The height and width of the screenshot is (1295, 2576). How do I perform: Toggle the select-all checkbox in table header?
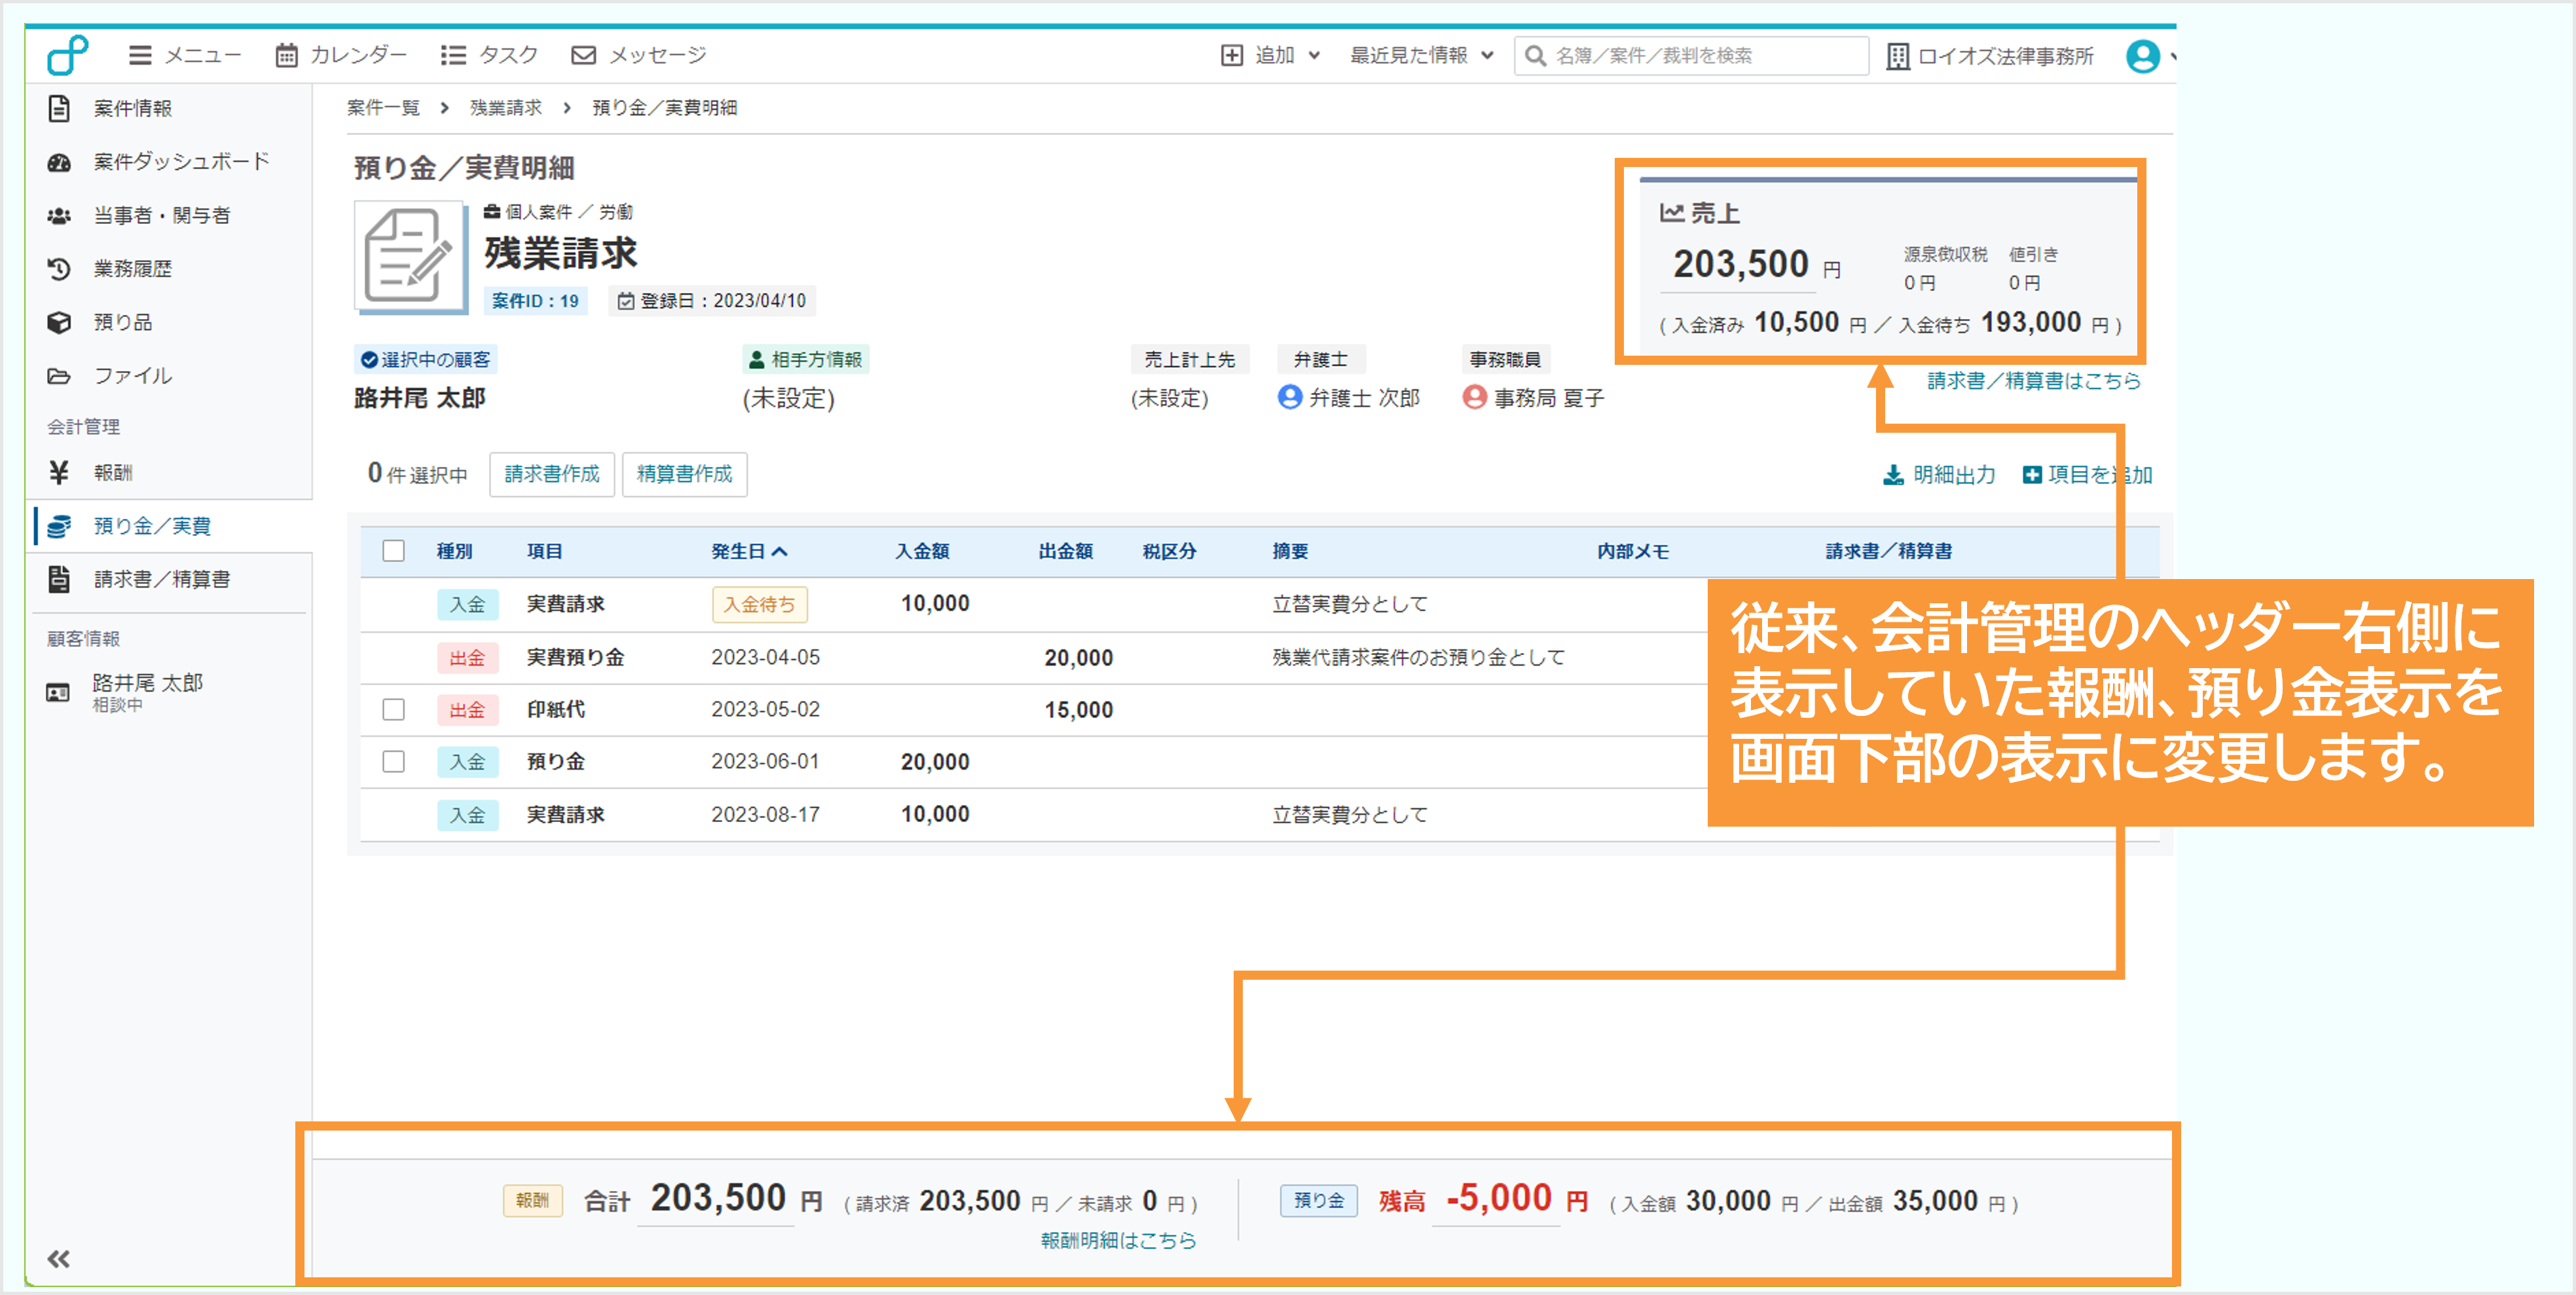point(394,551)
